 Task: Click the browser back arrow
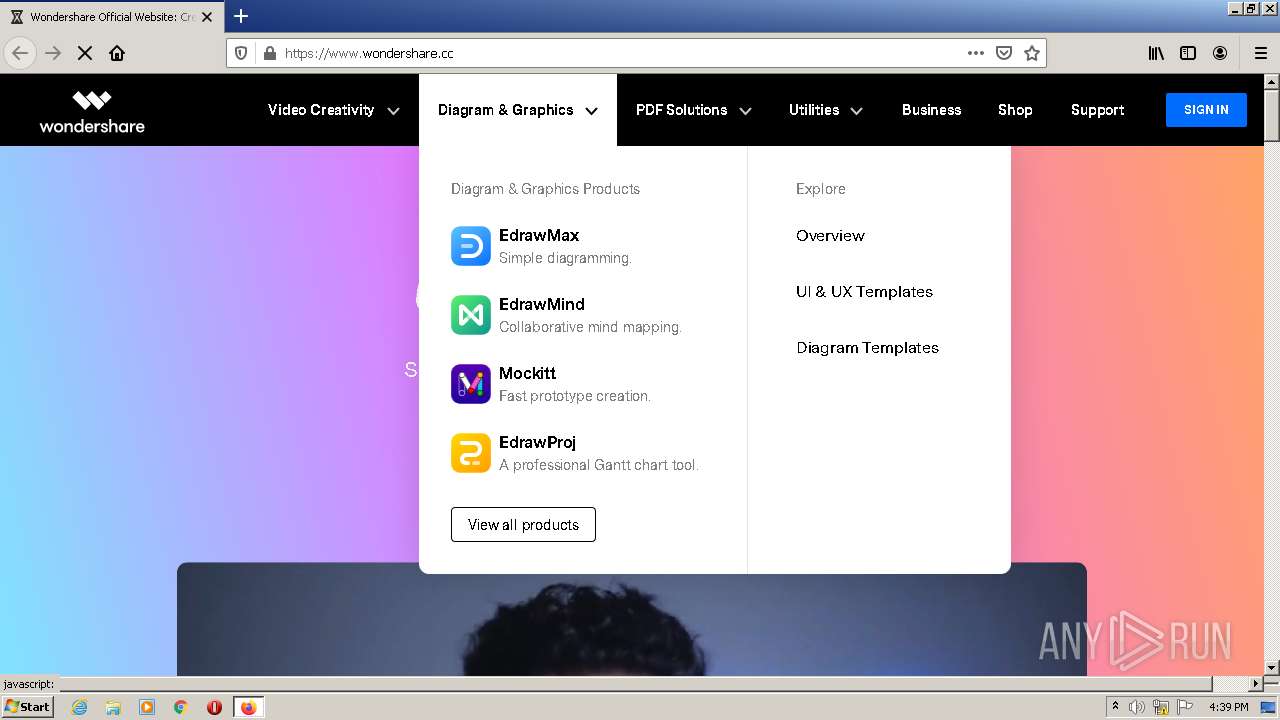[20, 53]
